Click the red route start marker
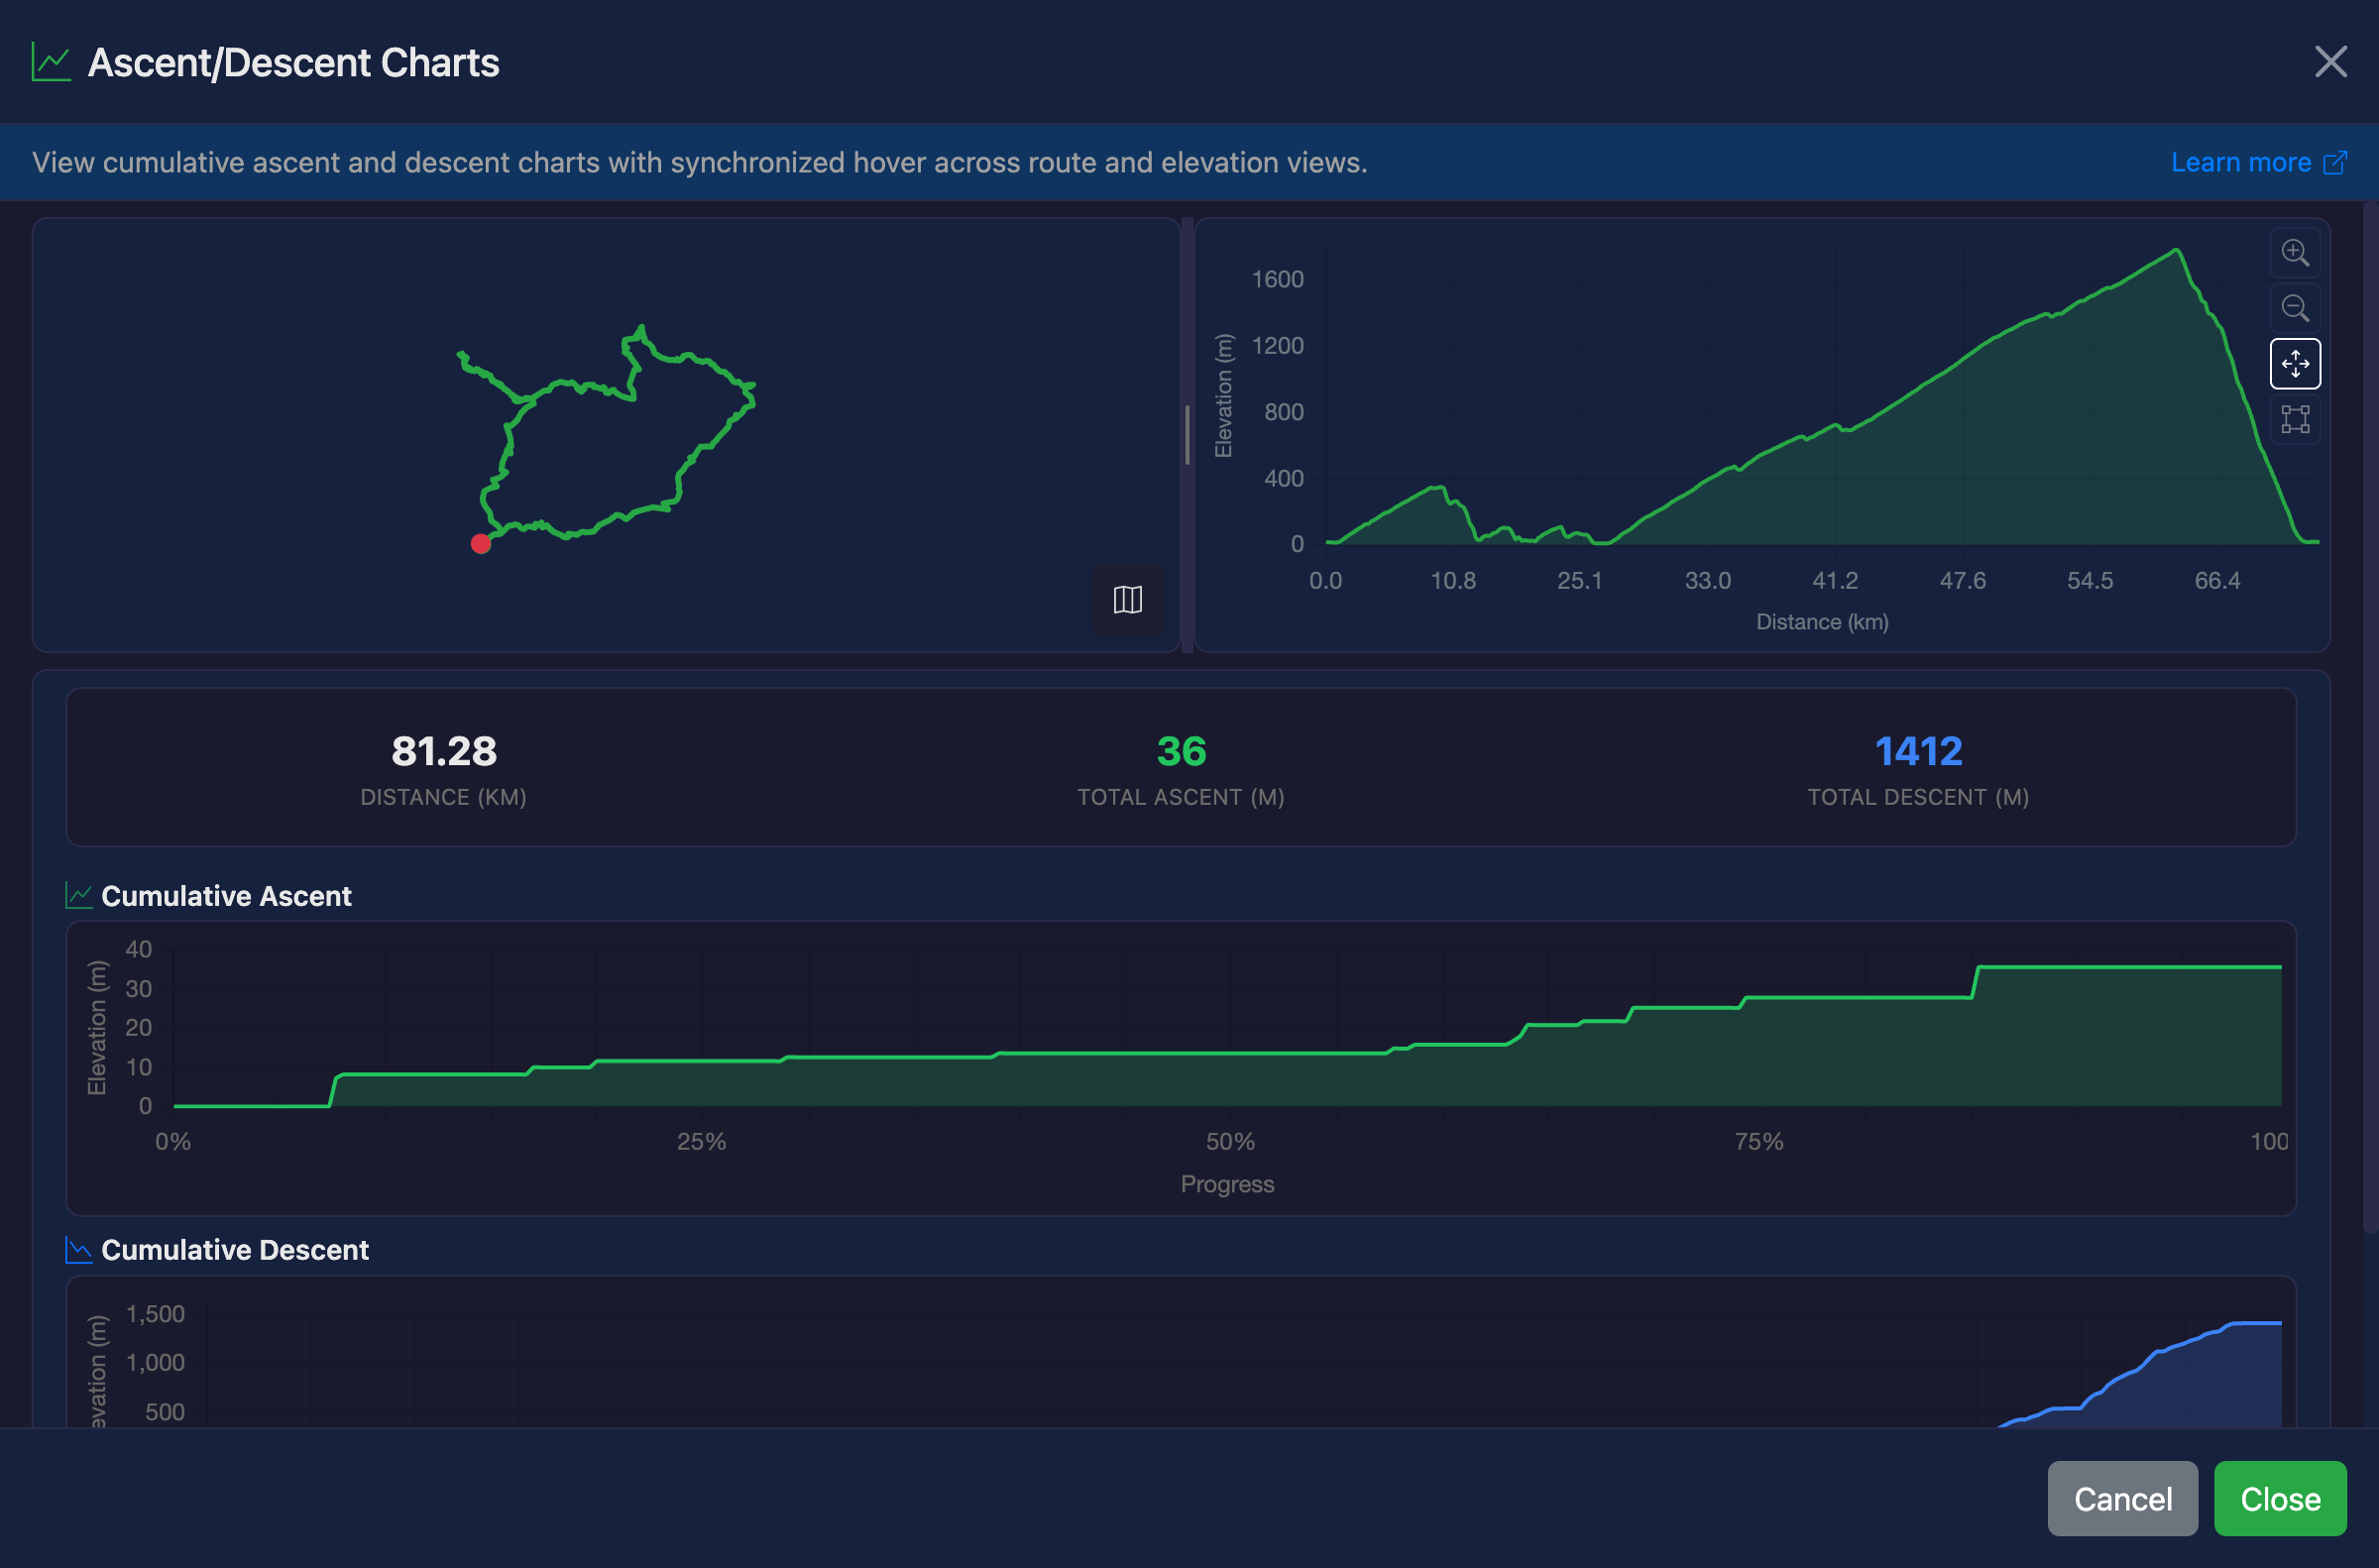 click(x=481, y=544)
